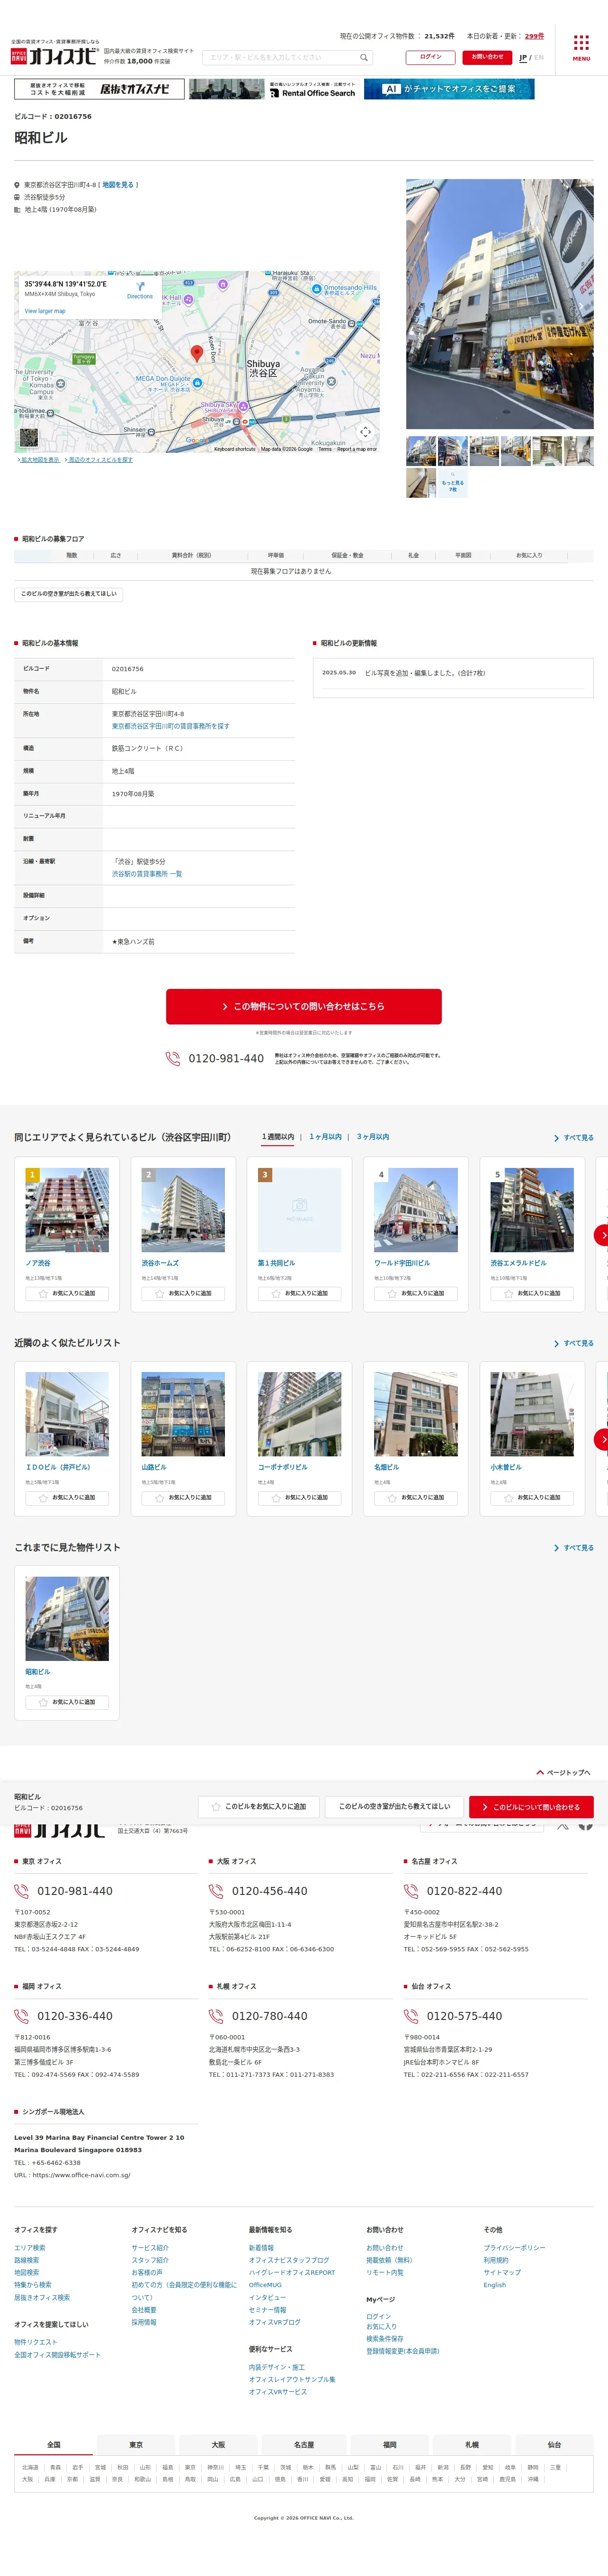This screenshot has height=2576, width=608.
Task: Select the 名古屋 region tab in footer
Action: click(x=304, y=2444)
